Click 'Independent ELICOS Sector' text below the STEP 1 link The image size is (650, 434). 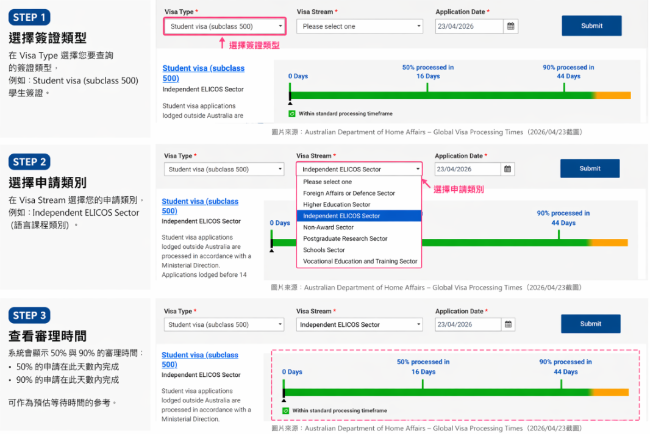tap(203, 89)
